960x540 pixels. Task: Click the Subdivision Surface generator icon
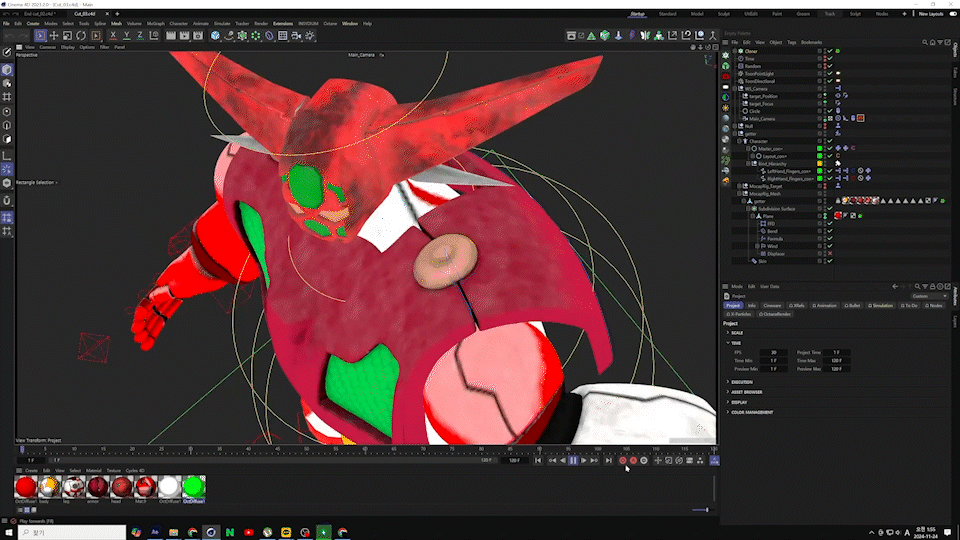242,36
